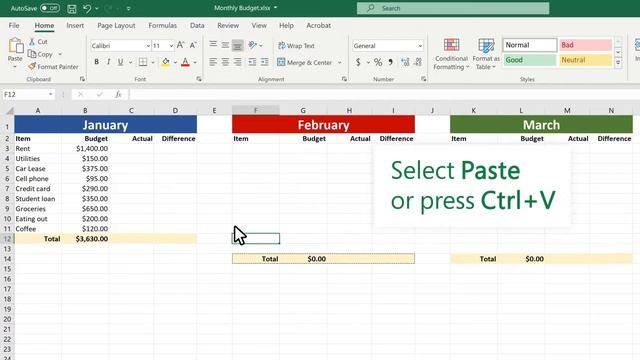The height and width of the screenshot is (360, 640).
Task: Open the font name Calibri dropdown
Action: (148, 46)
